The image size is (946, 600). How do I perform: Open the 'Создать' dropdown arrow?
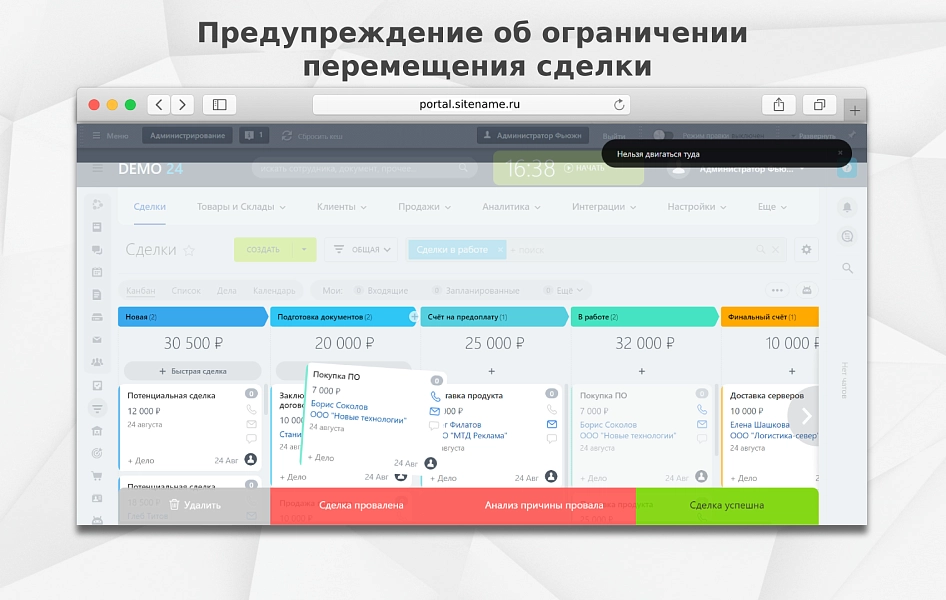304,250
